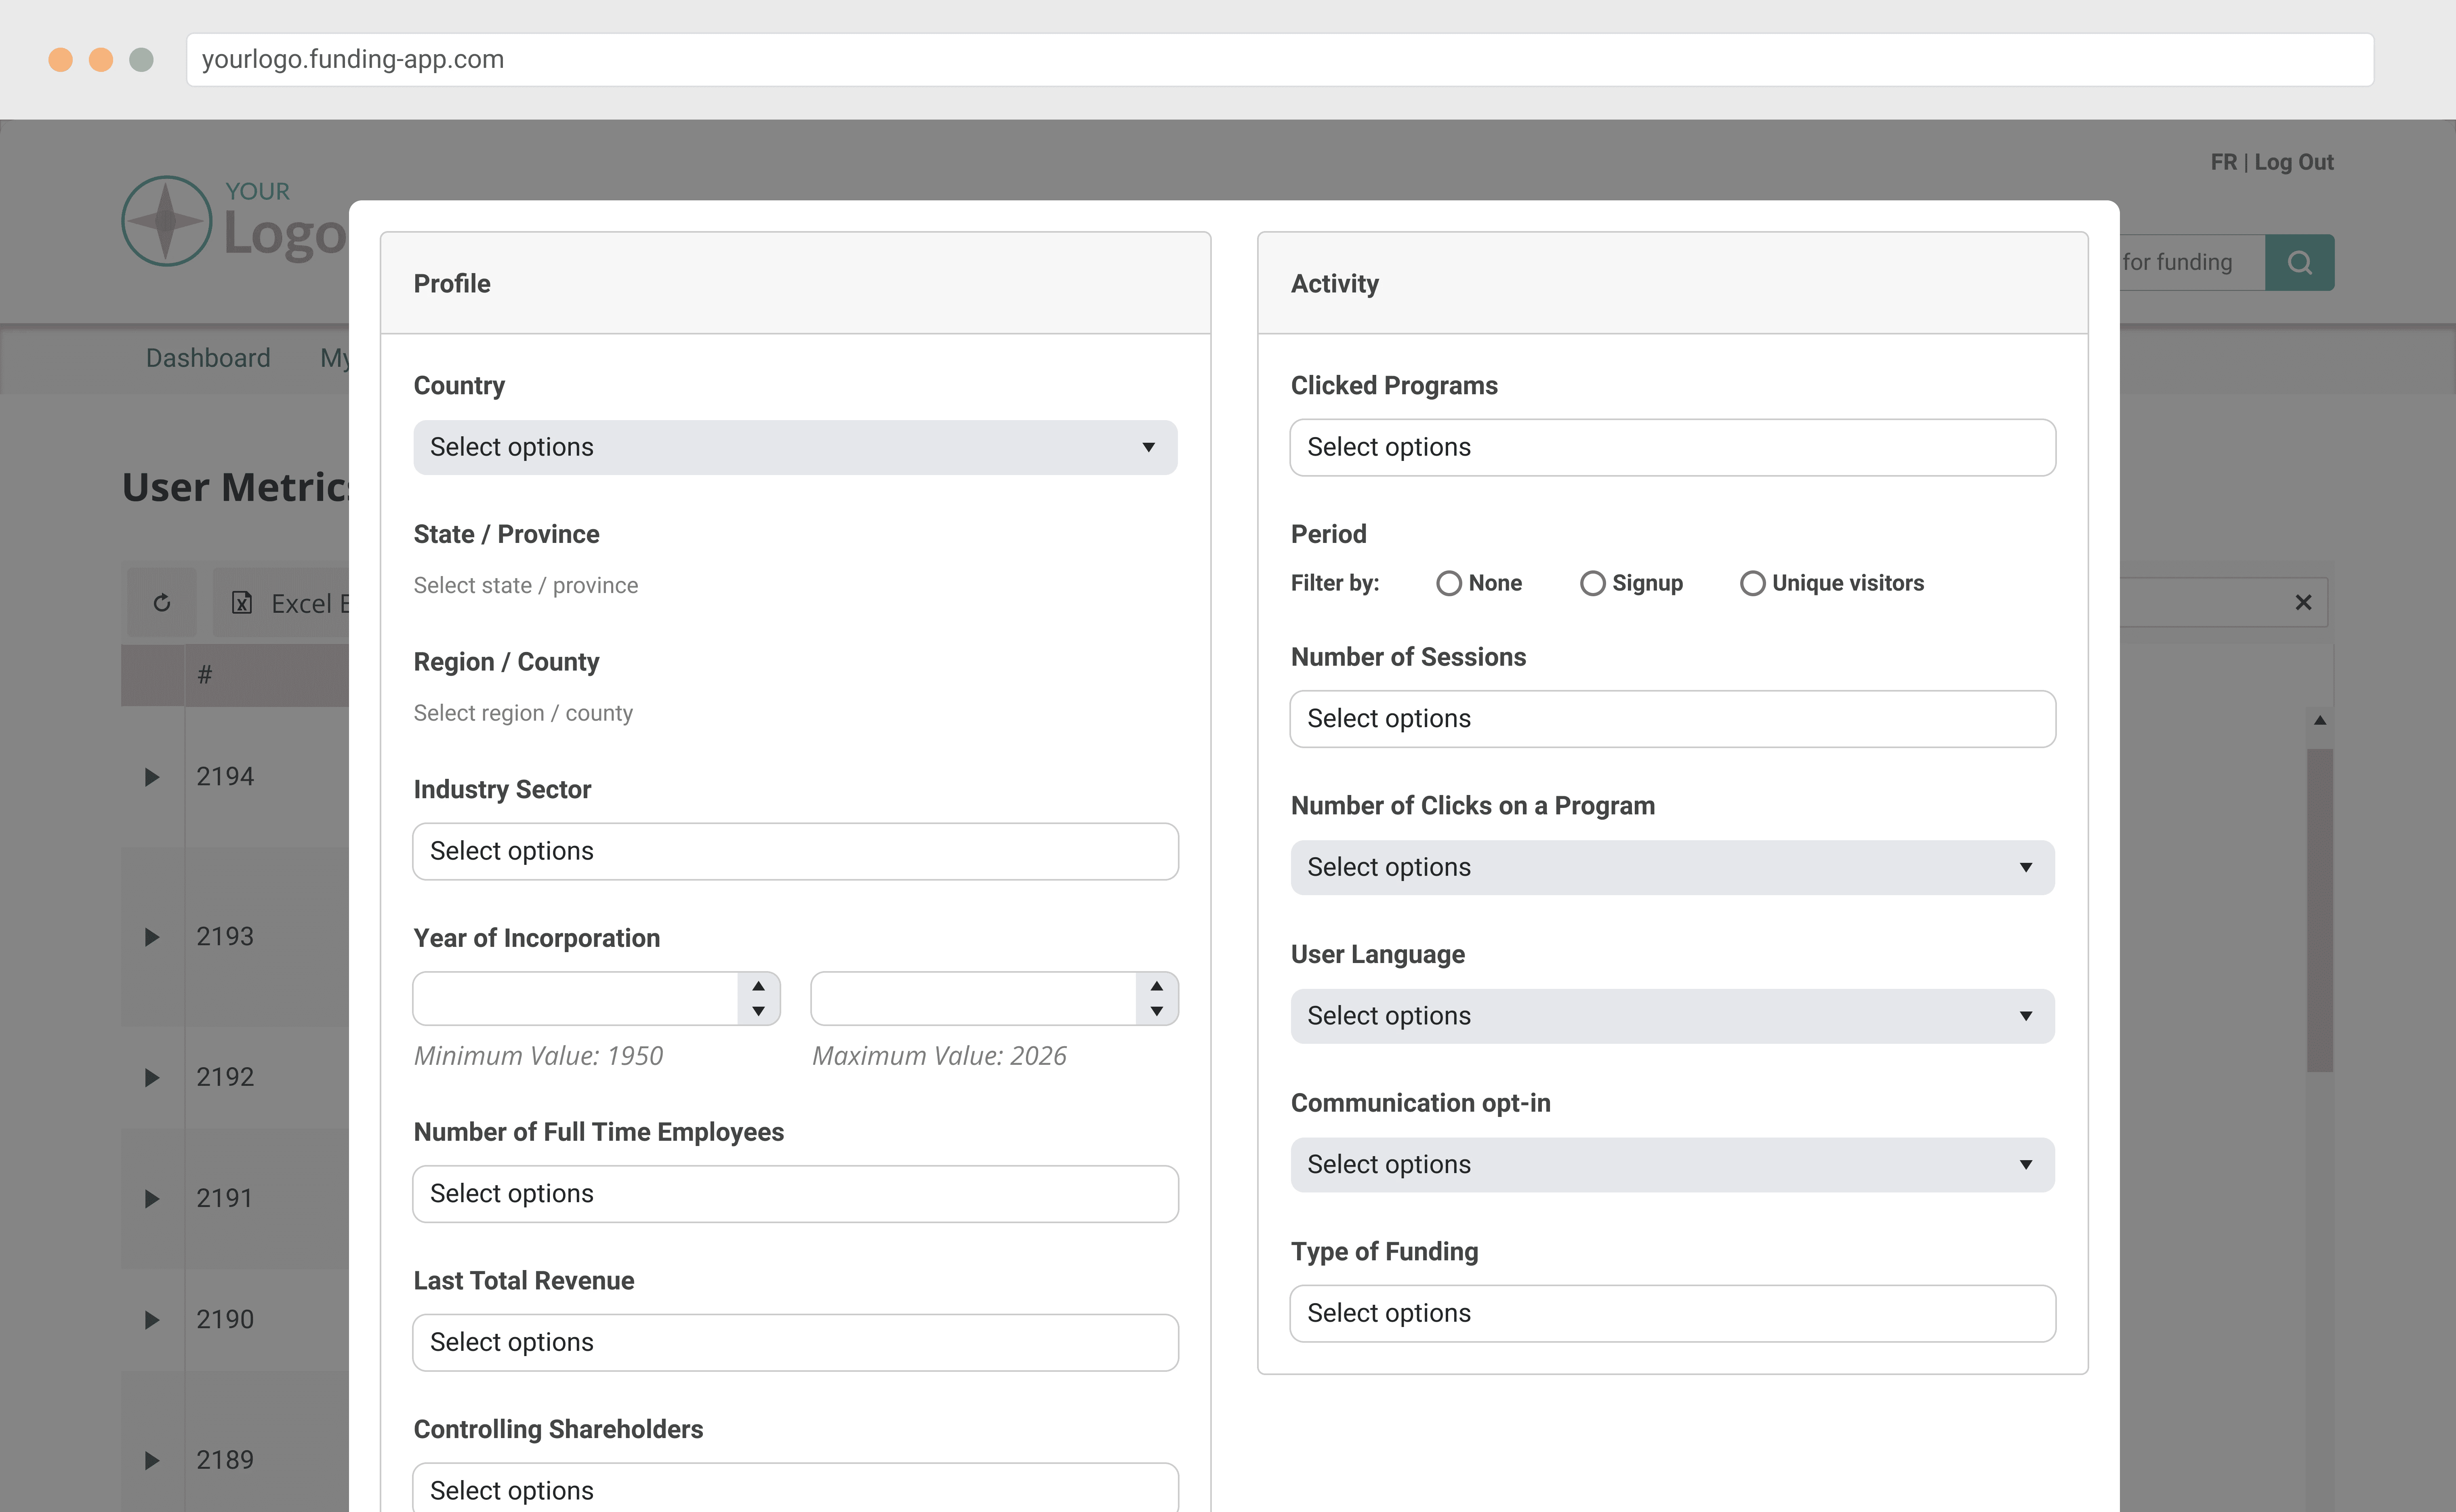The image size is (2456, 1512).
Task: Expand row 2190
Action: tap(152, 1320)
